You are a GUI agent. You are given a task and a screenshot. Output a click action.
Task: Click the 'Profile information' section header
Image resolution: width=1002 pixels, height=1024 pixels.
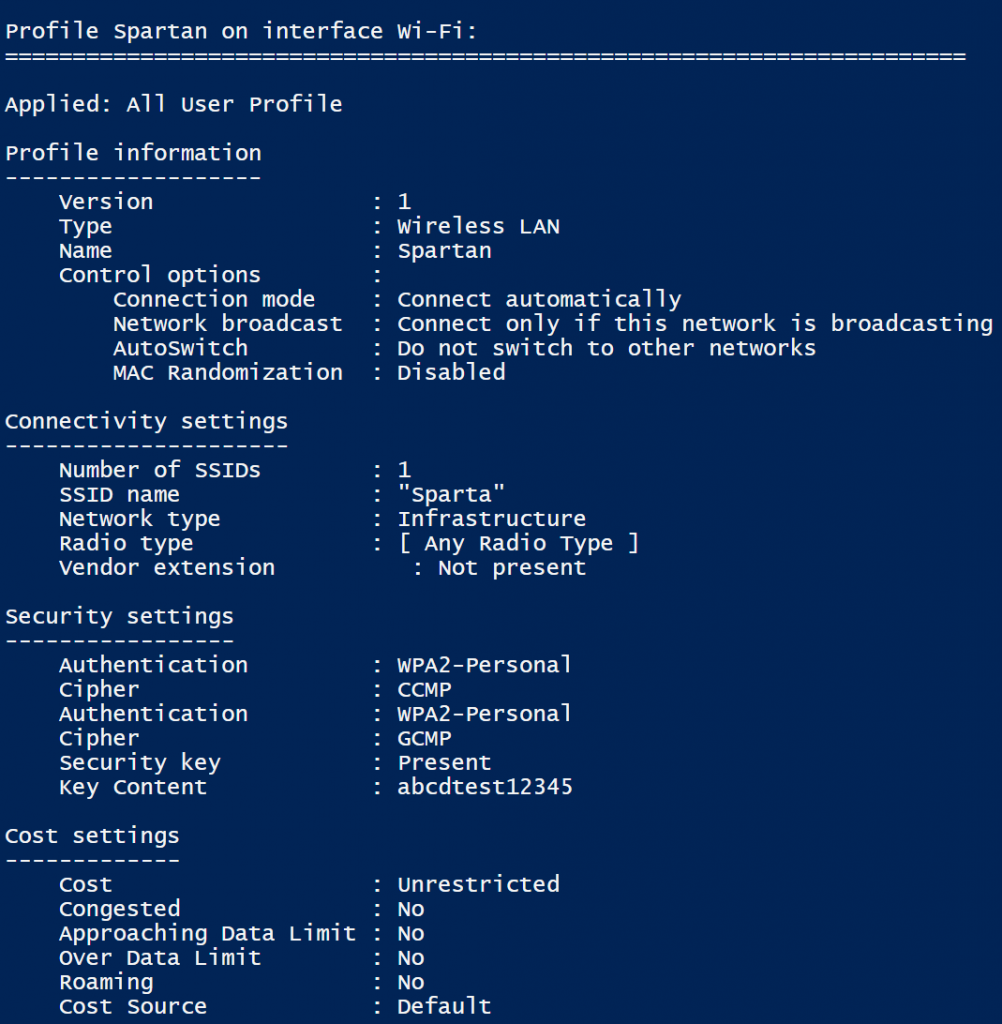point(133,153)
